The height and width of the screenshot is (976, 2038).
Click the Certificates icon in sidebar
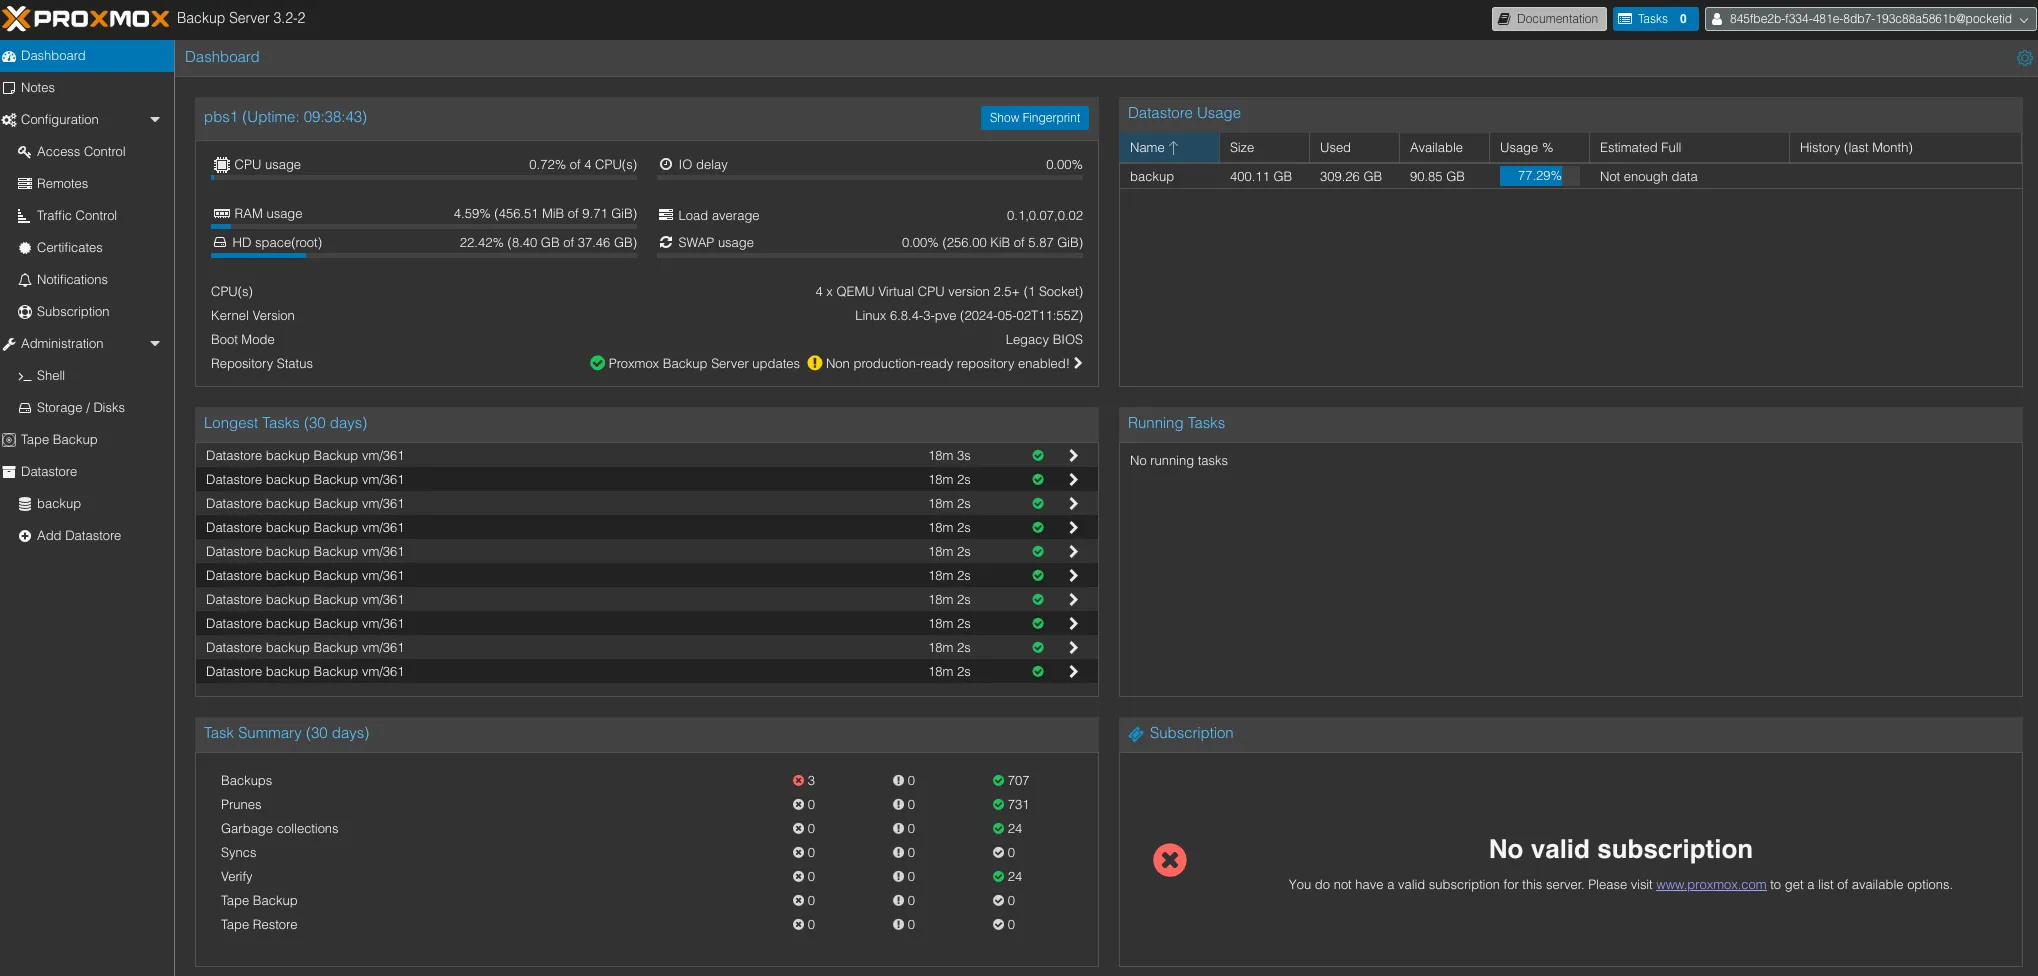[25, 248]
